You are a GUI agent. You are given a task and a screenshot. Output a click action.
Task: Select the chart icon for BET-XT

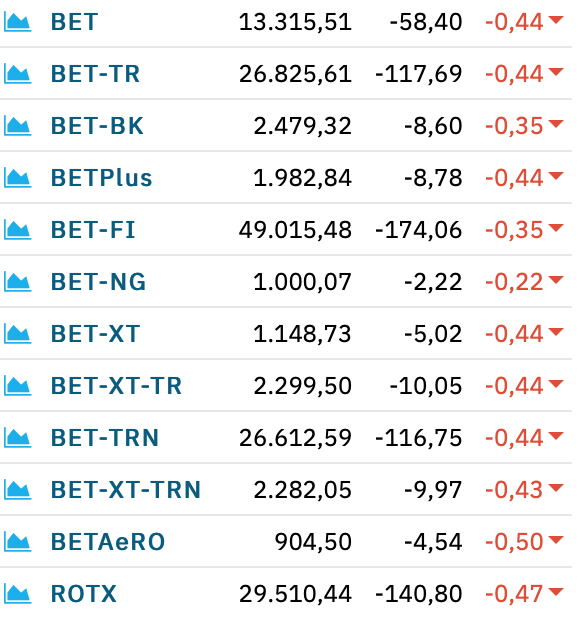(17, 334)
